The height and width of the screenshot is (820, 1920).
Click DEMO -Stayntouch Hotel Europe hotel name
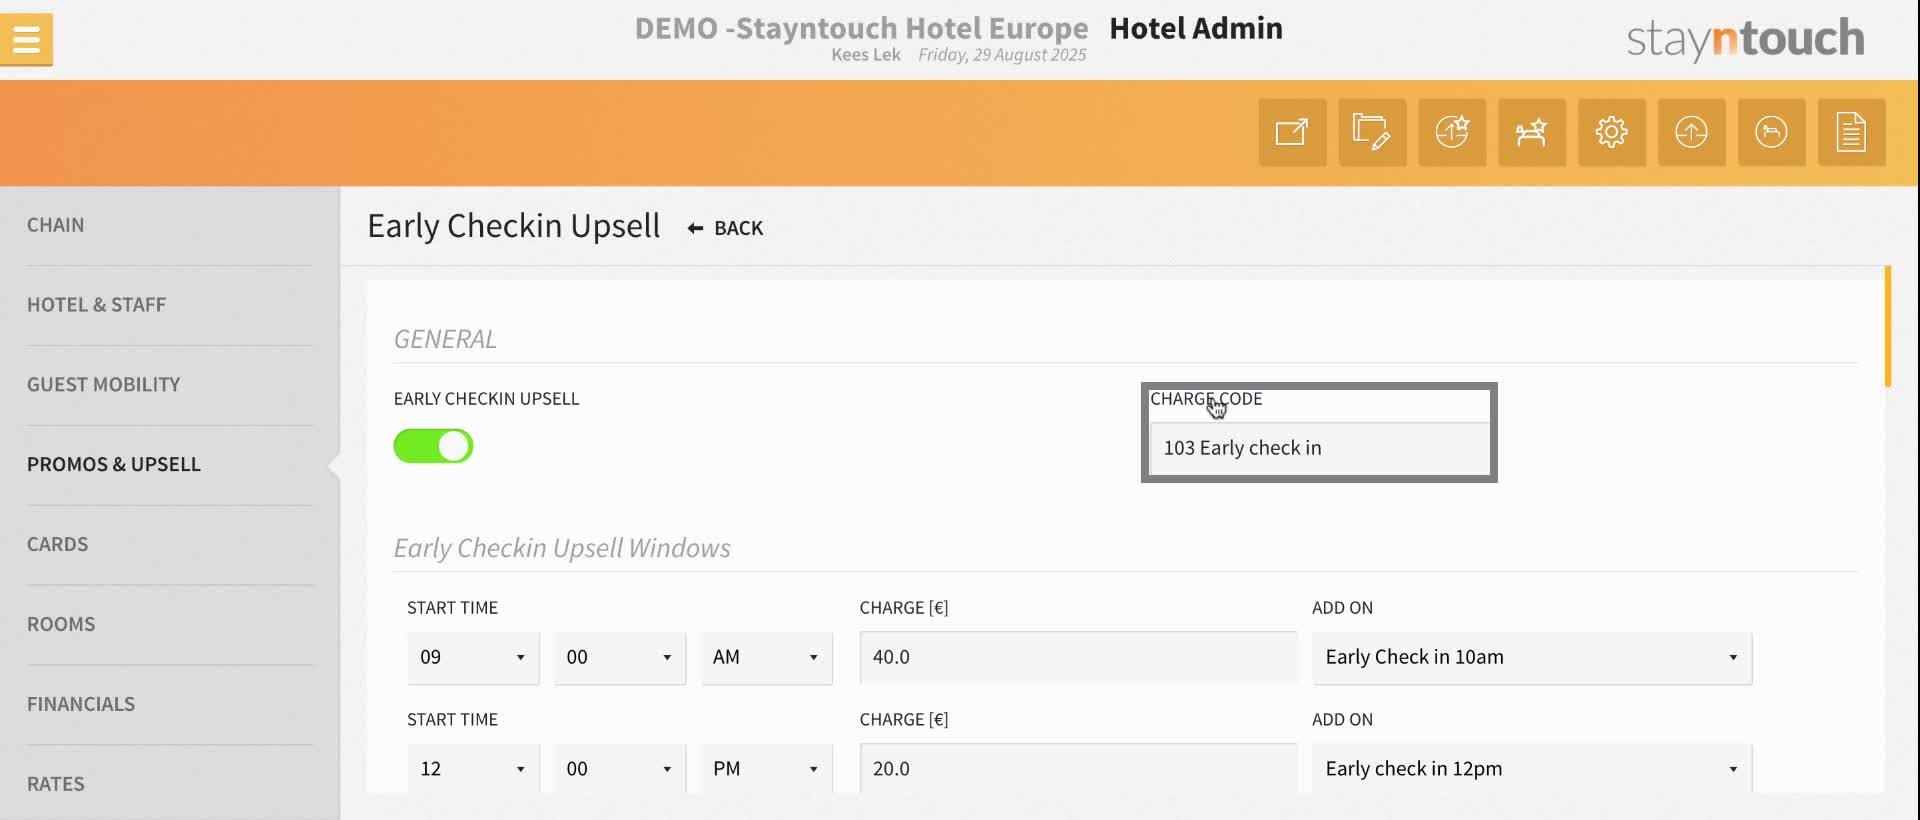[861, 28]
